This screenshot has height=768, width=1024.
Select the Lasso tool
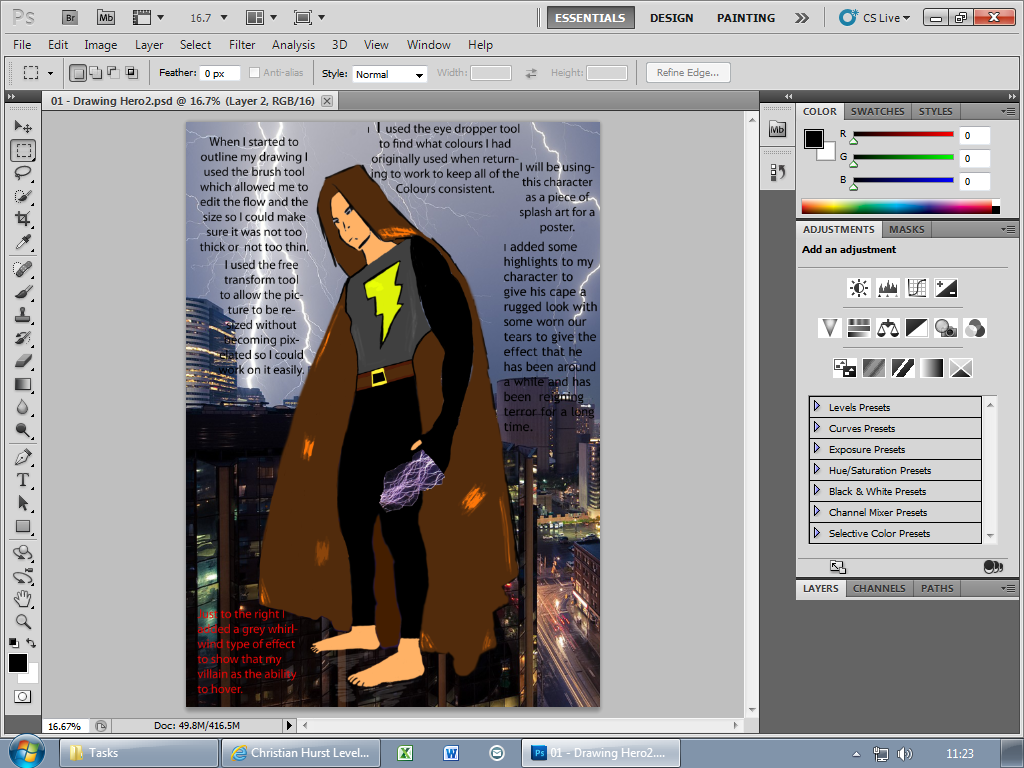pyautogui.click(x=23, y=173)
